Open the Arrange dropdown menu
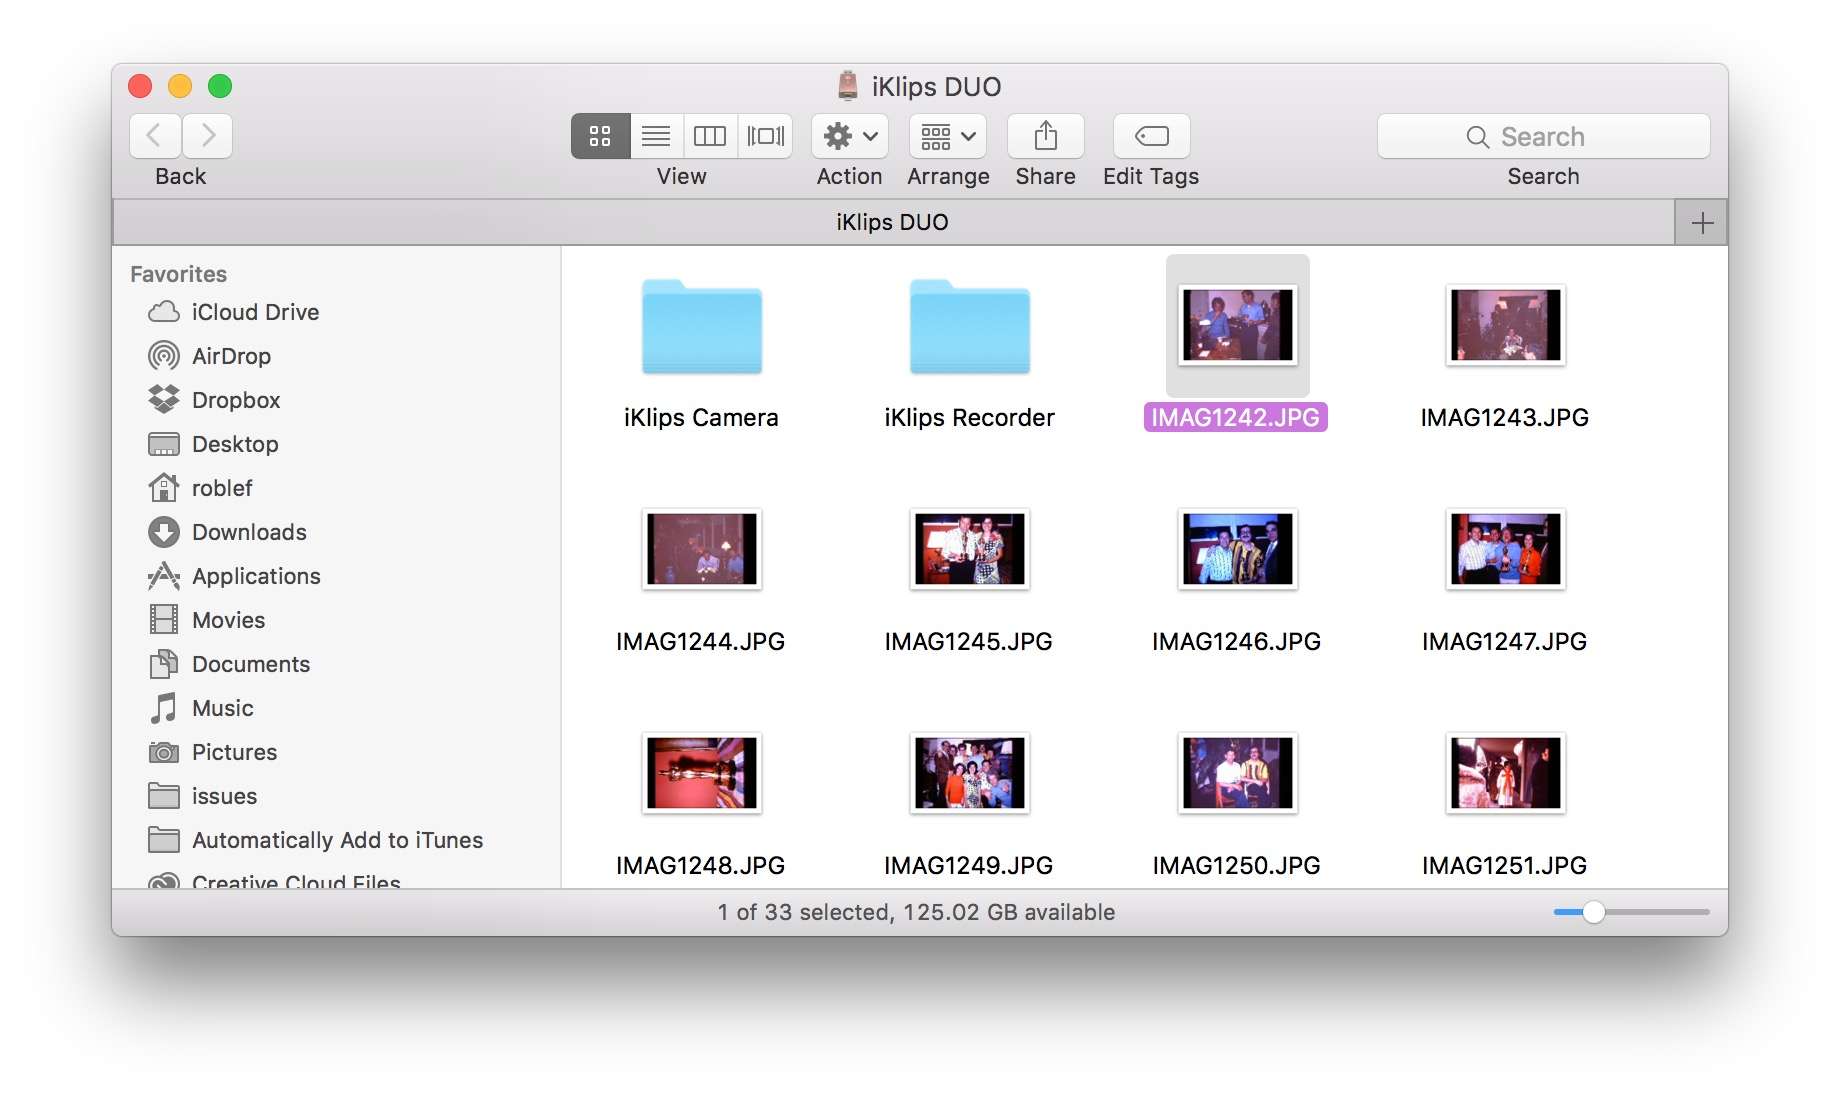The image size is (1840, 1096). click(947, 136)
